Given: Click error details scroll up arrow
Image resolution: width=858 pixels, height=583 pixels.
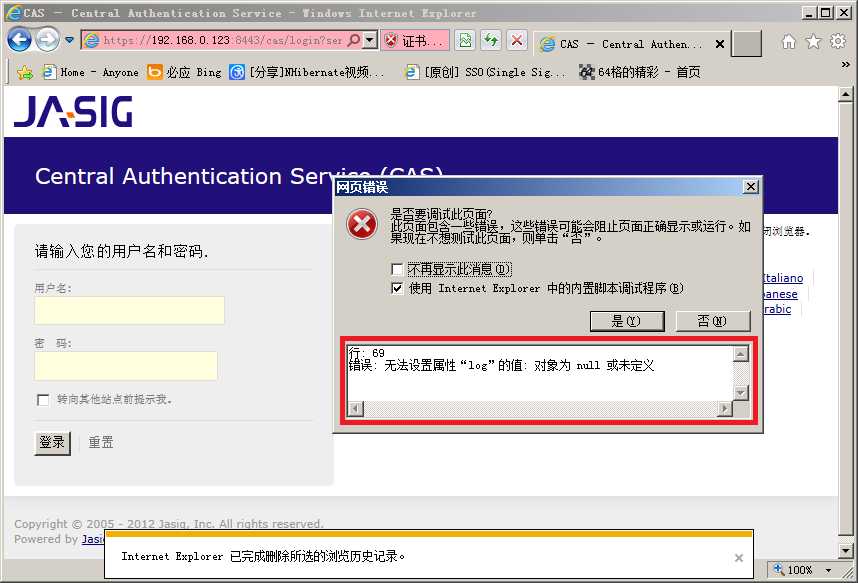Looking at the screenshot, I should point(740,354).
